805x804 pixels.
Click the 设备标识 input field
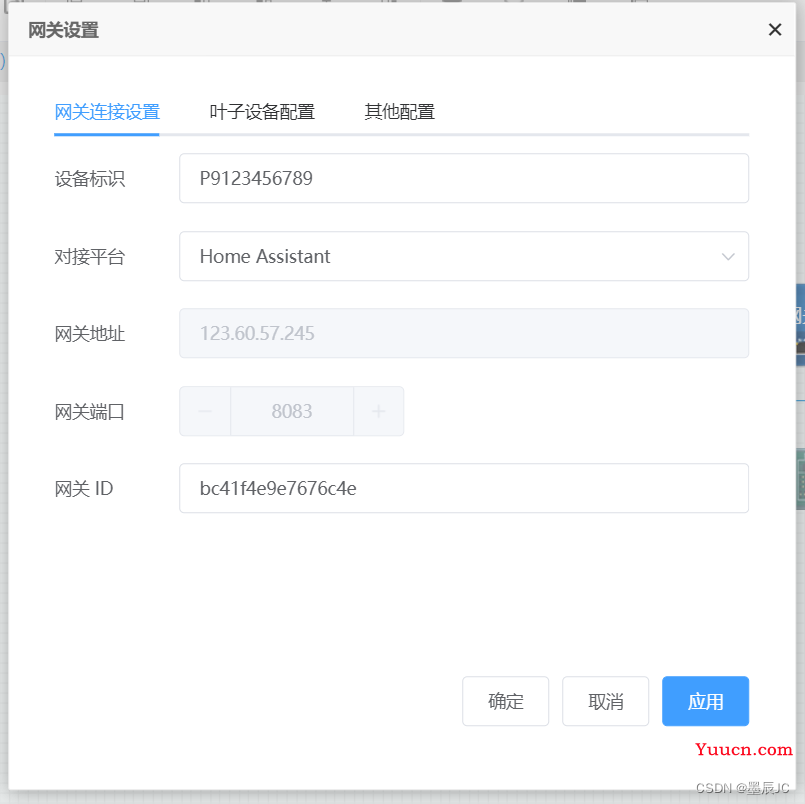[464, 178]
